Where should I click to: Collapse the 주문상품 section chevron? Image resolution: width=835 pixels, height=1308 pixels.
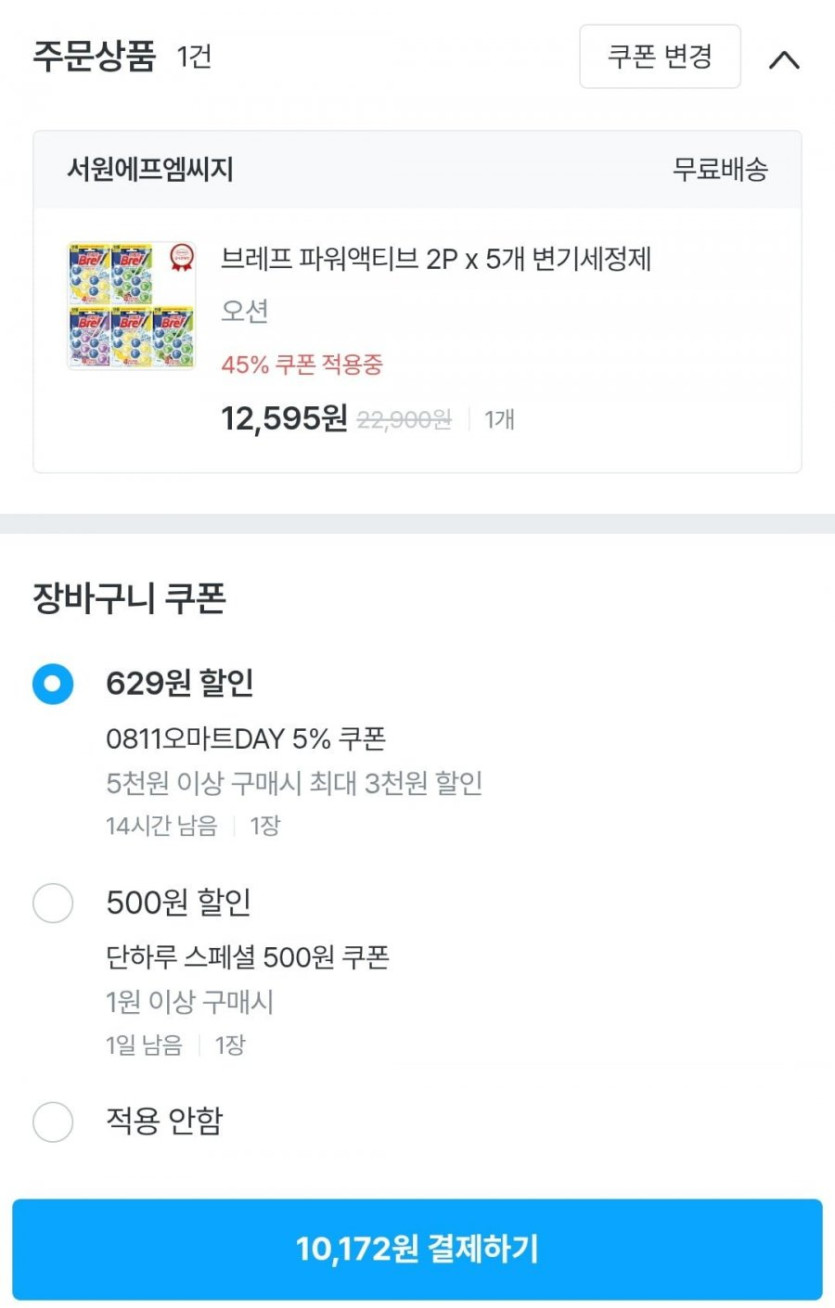[x=784, y=60]
